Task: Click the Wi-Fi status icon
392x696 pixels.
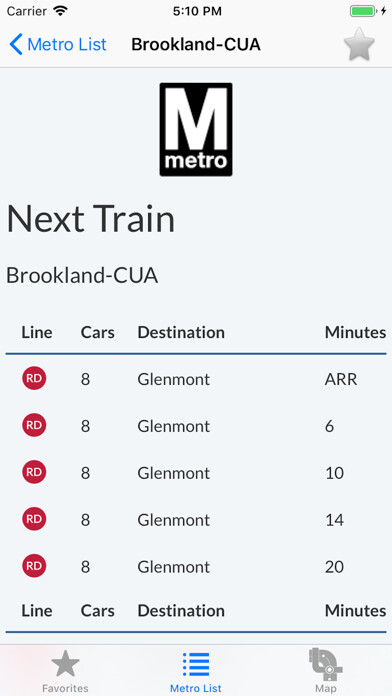Action: pyautogui.click(x=59, y=11)
